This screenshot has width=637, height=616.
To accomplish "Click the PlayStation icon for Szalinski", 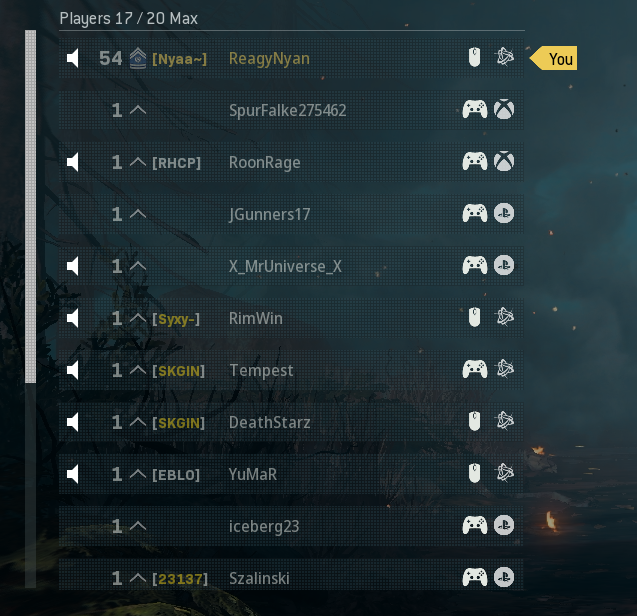I will click(504, 577).
